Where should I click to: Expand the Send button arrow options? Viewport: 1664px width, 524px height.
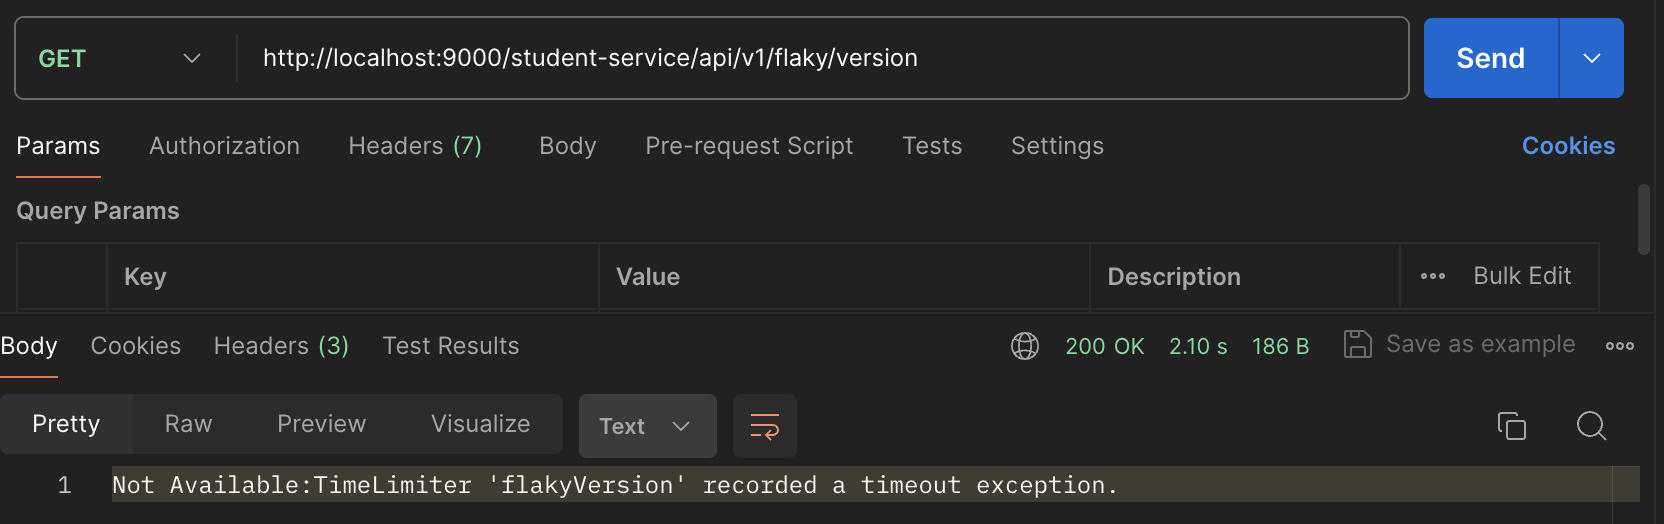coord(1591,59)
